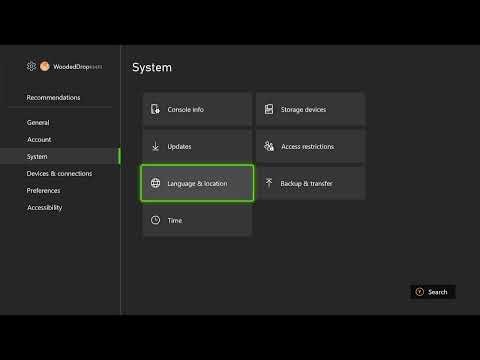Open Backup & transfer tile
The width and height of the screenshot is (480, 360).
tap(311, 183)
